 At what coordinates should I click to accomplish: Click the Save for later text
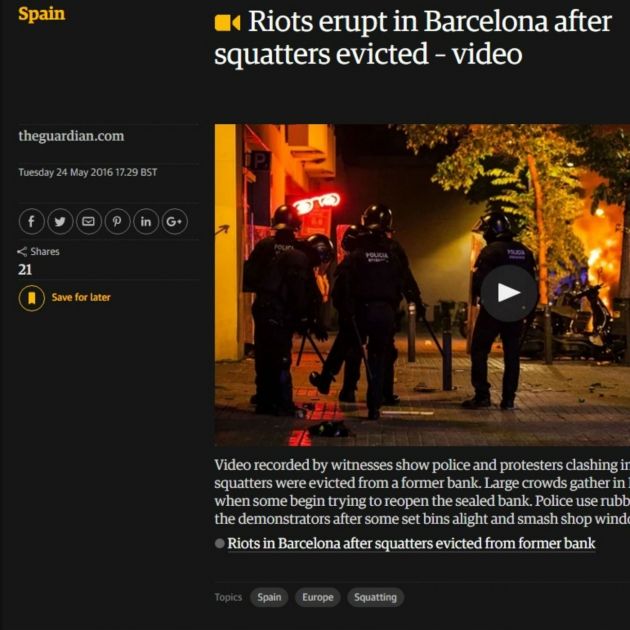pyautogui.click(x=81, y=297)
